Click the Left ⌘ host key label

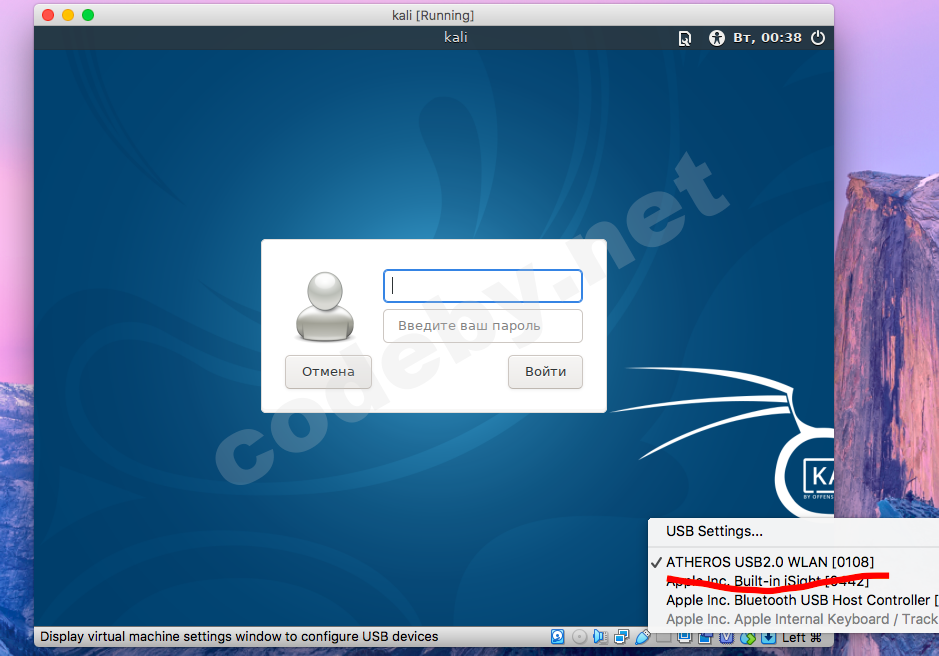tap(801, 637)
